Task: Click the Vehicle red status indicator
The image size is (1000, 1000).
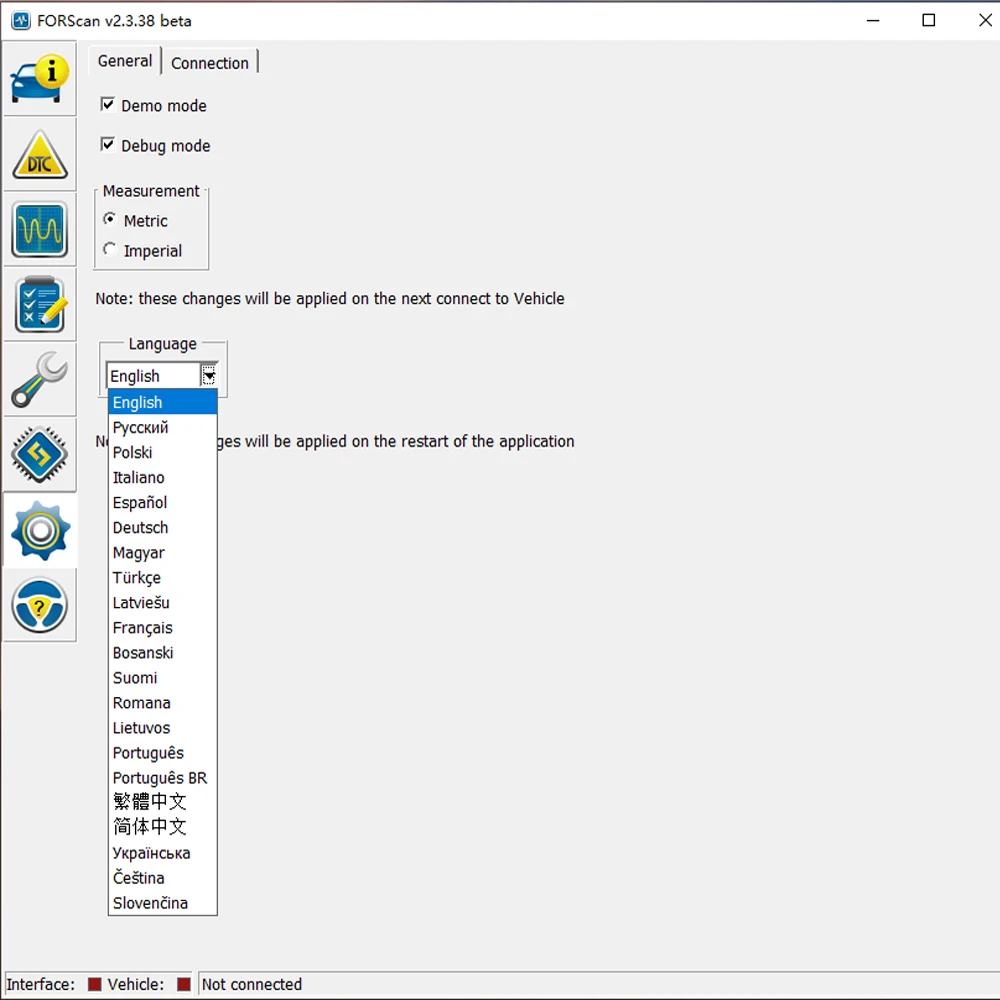Action: 184,984
